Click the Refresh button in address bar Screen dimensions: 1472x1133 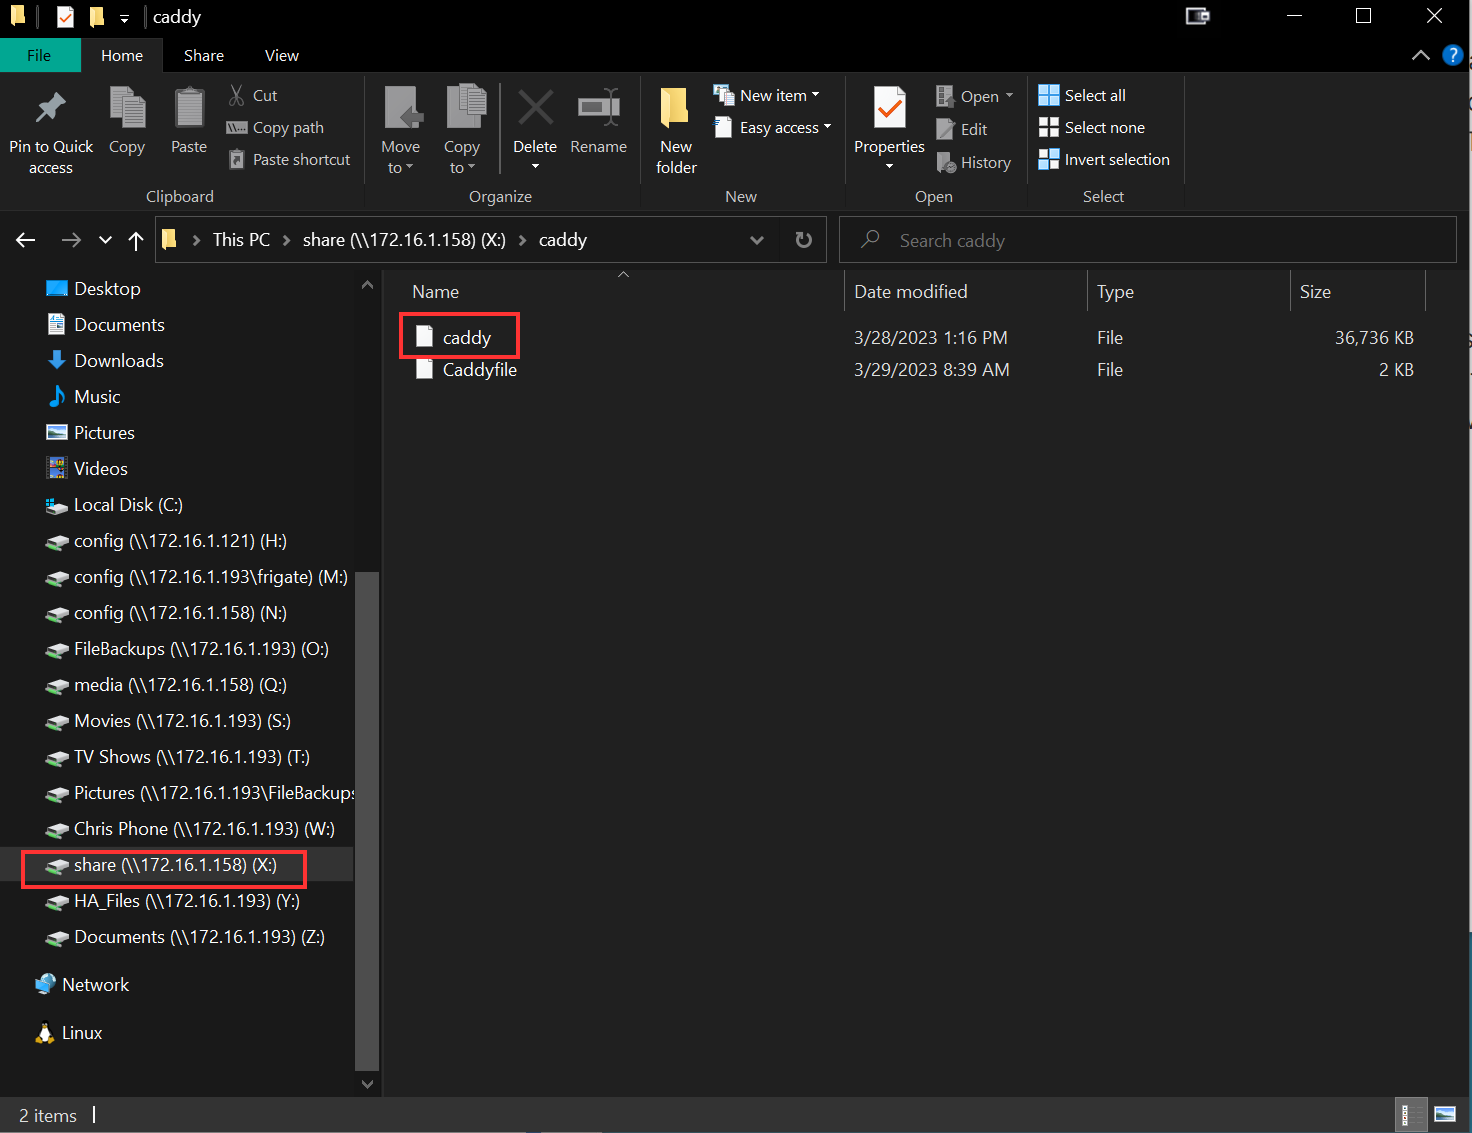pyautogui.click(x=803, y=240)
